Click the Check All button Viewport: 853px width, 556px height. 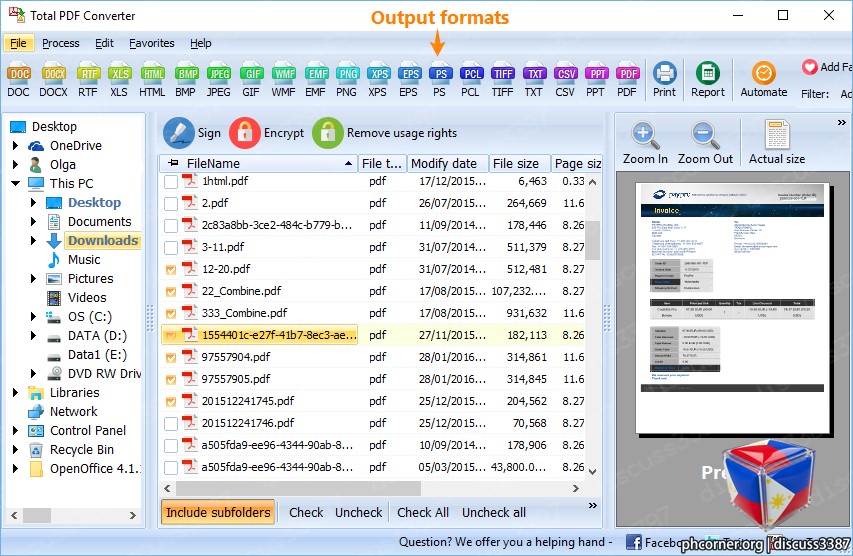point(423,512)
